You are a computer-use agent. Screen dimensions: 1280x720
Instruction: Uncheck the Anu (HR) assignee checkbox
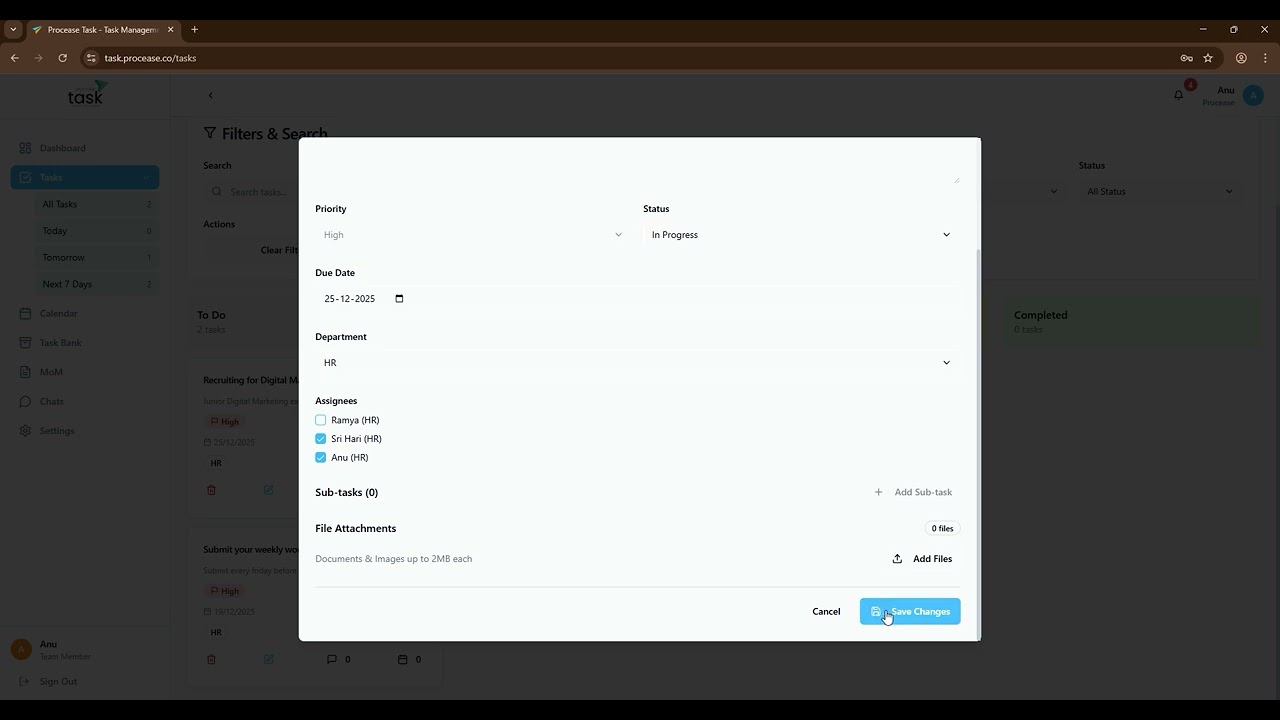(x=321, y=457)
